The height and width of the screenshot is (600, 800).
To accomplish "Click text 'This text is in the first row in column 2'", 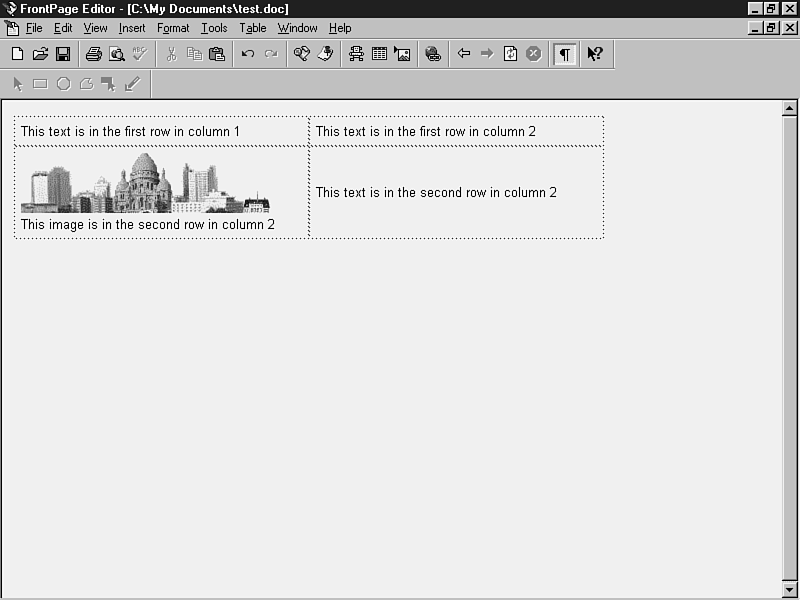I will (426, 132).
